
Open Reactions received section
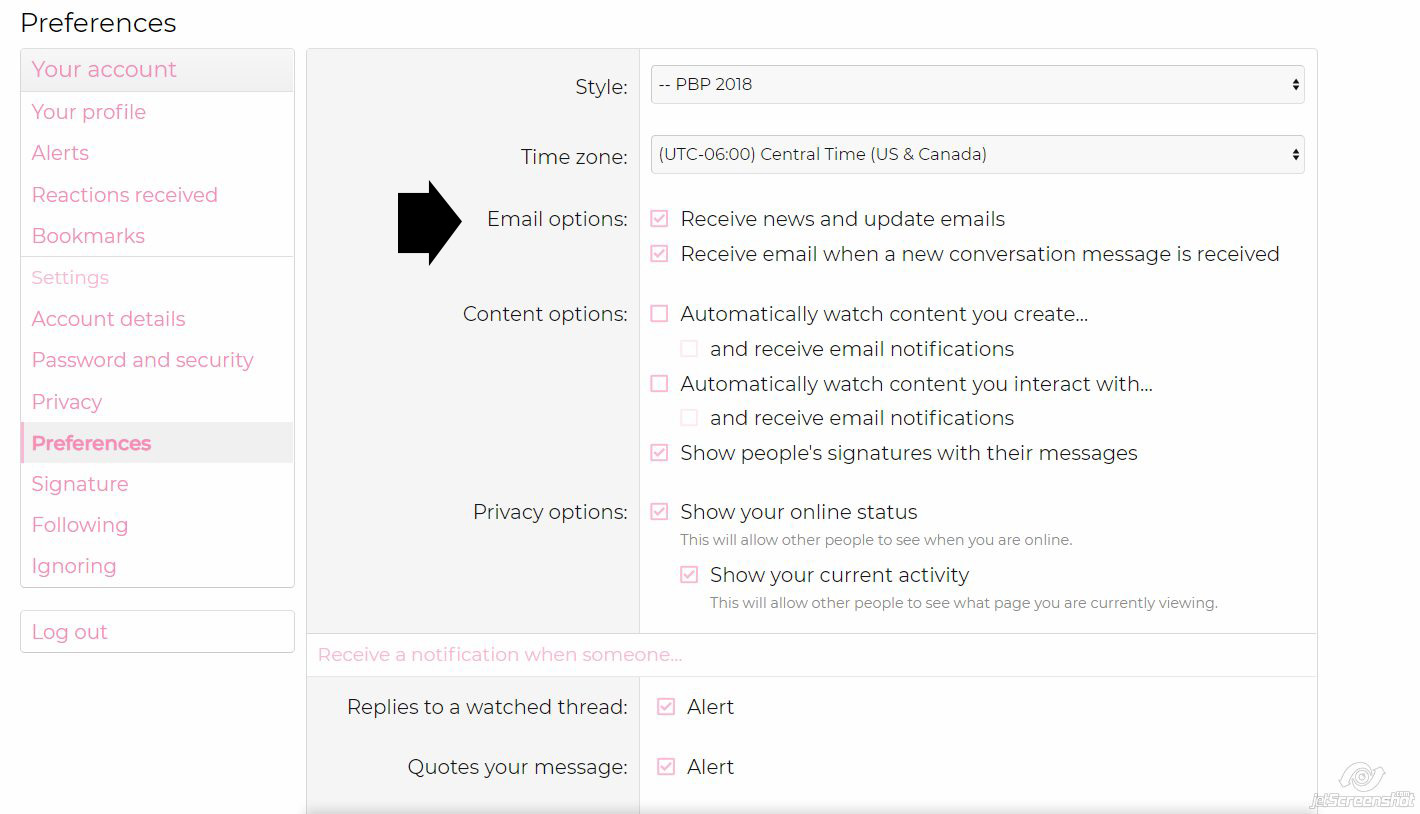pos(125,195)
